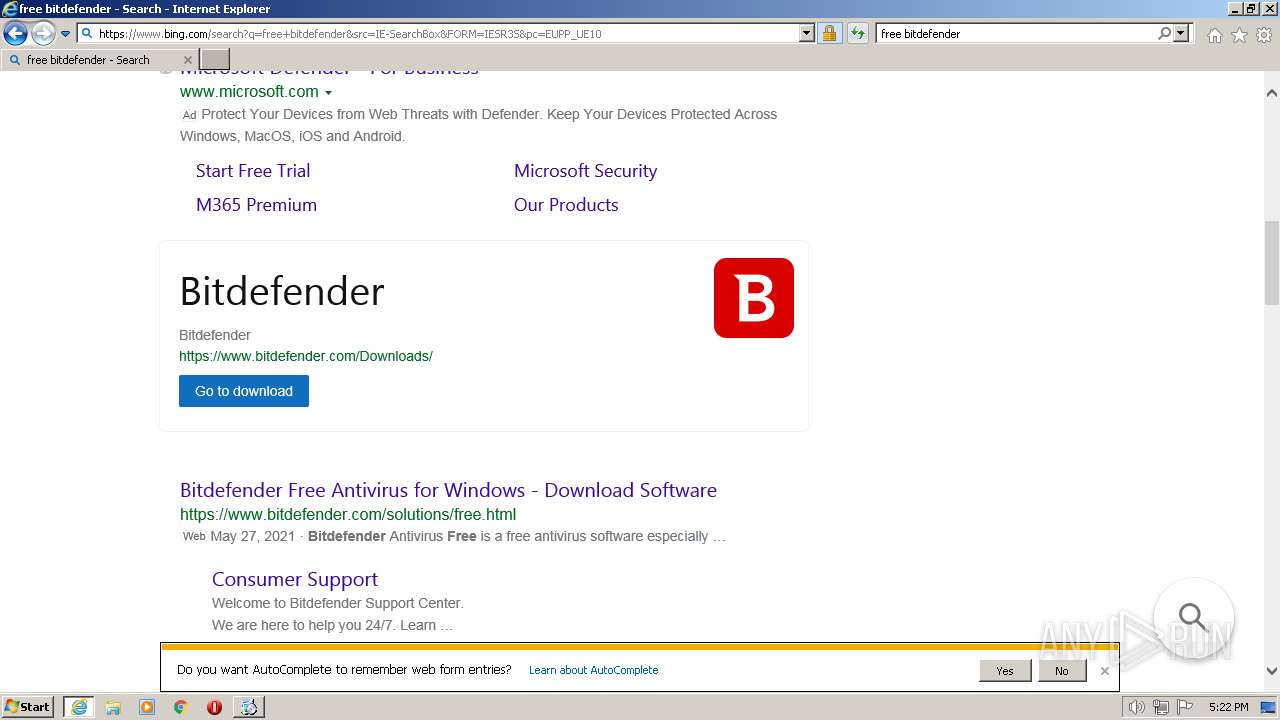Open a new blank tab
The image size is (1280, 720).
pyautogui.click(x=215, y=60)
